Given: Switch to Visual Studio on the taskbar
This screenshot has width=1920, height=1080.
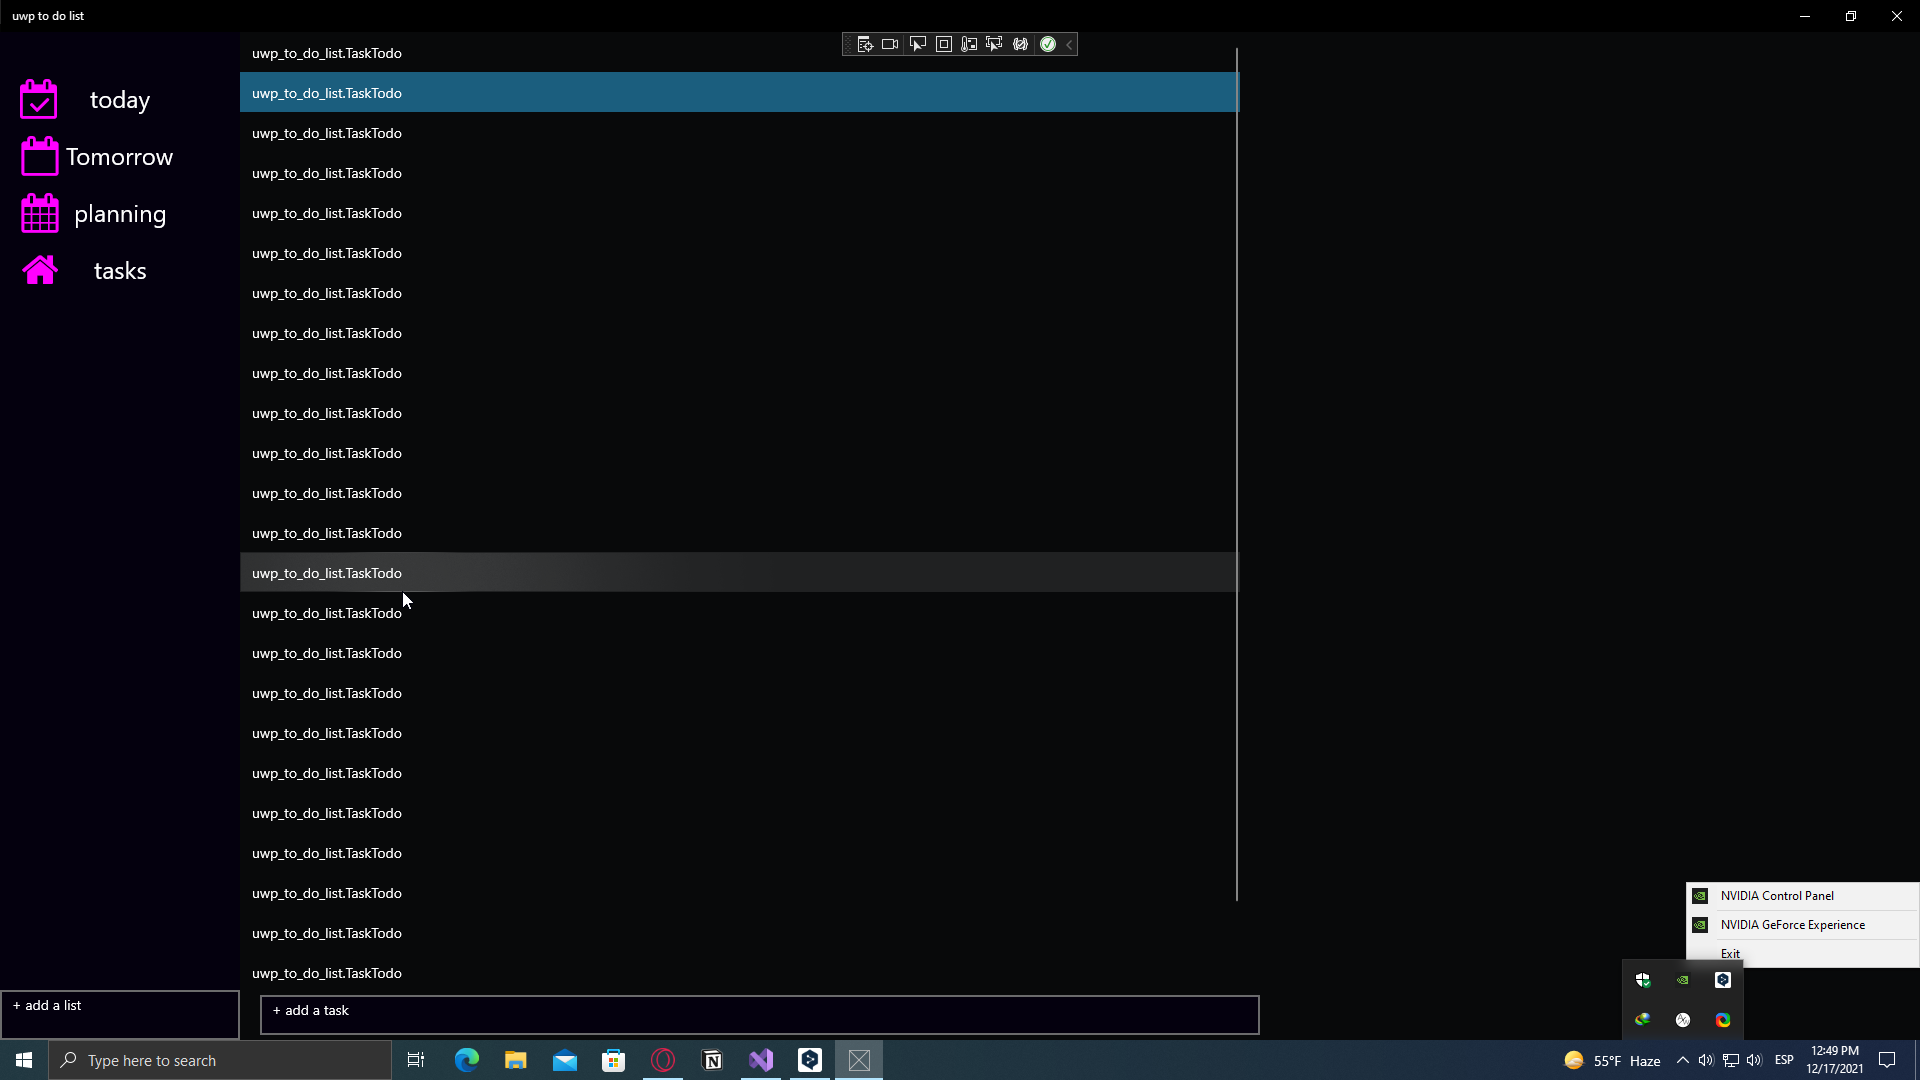Looking at the screenshot, I should pos(761,1060).
